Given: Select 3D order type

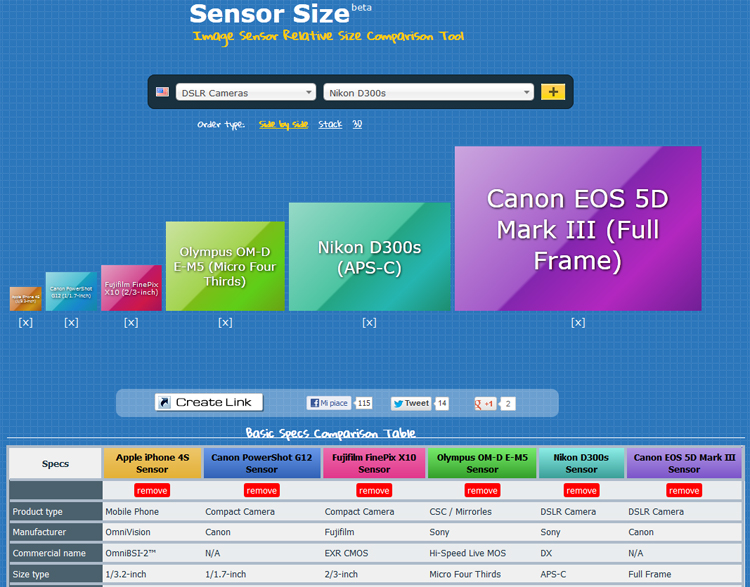Looking at the screenshot, I should 357,124.
